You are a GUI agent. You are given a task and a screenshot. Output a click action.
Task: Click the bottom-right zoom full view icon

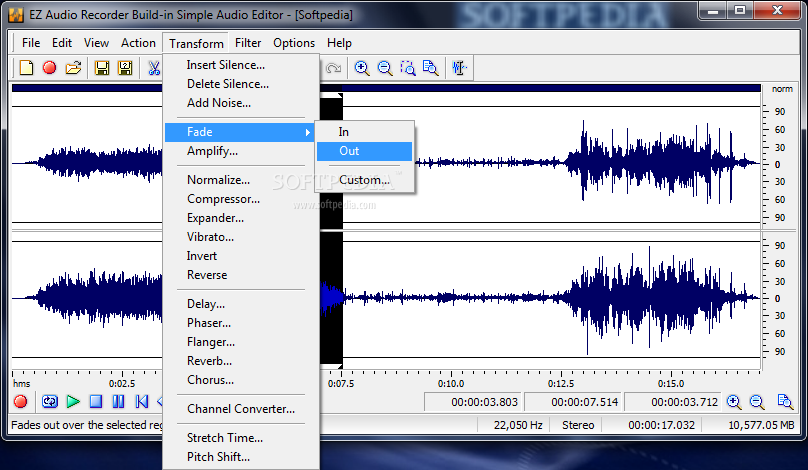(x=785, y=401)
